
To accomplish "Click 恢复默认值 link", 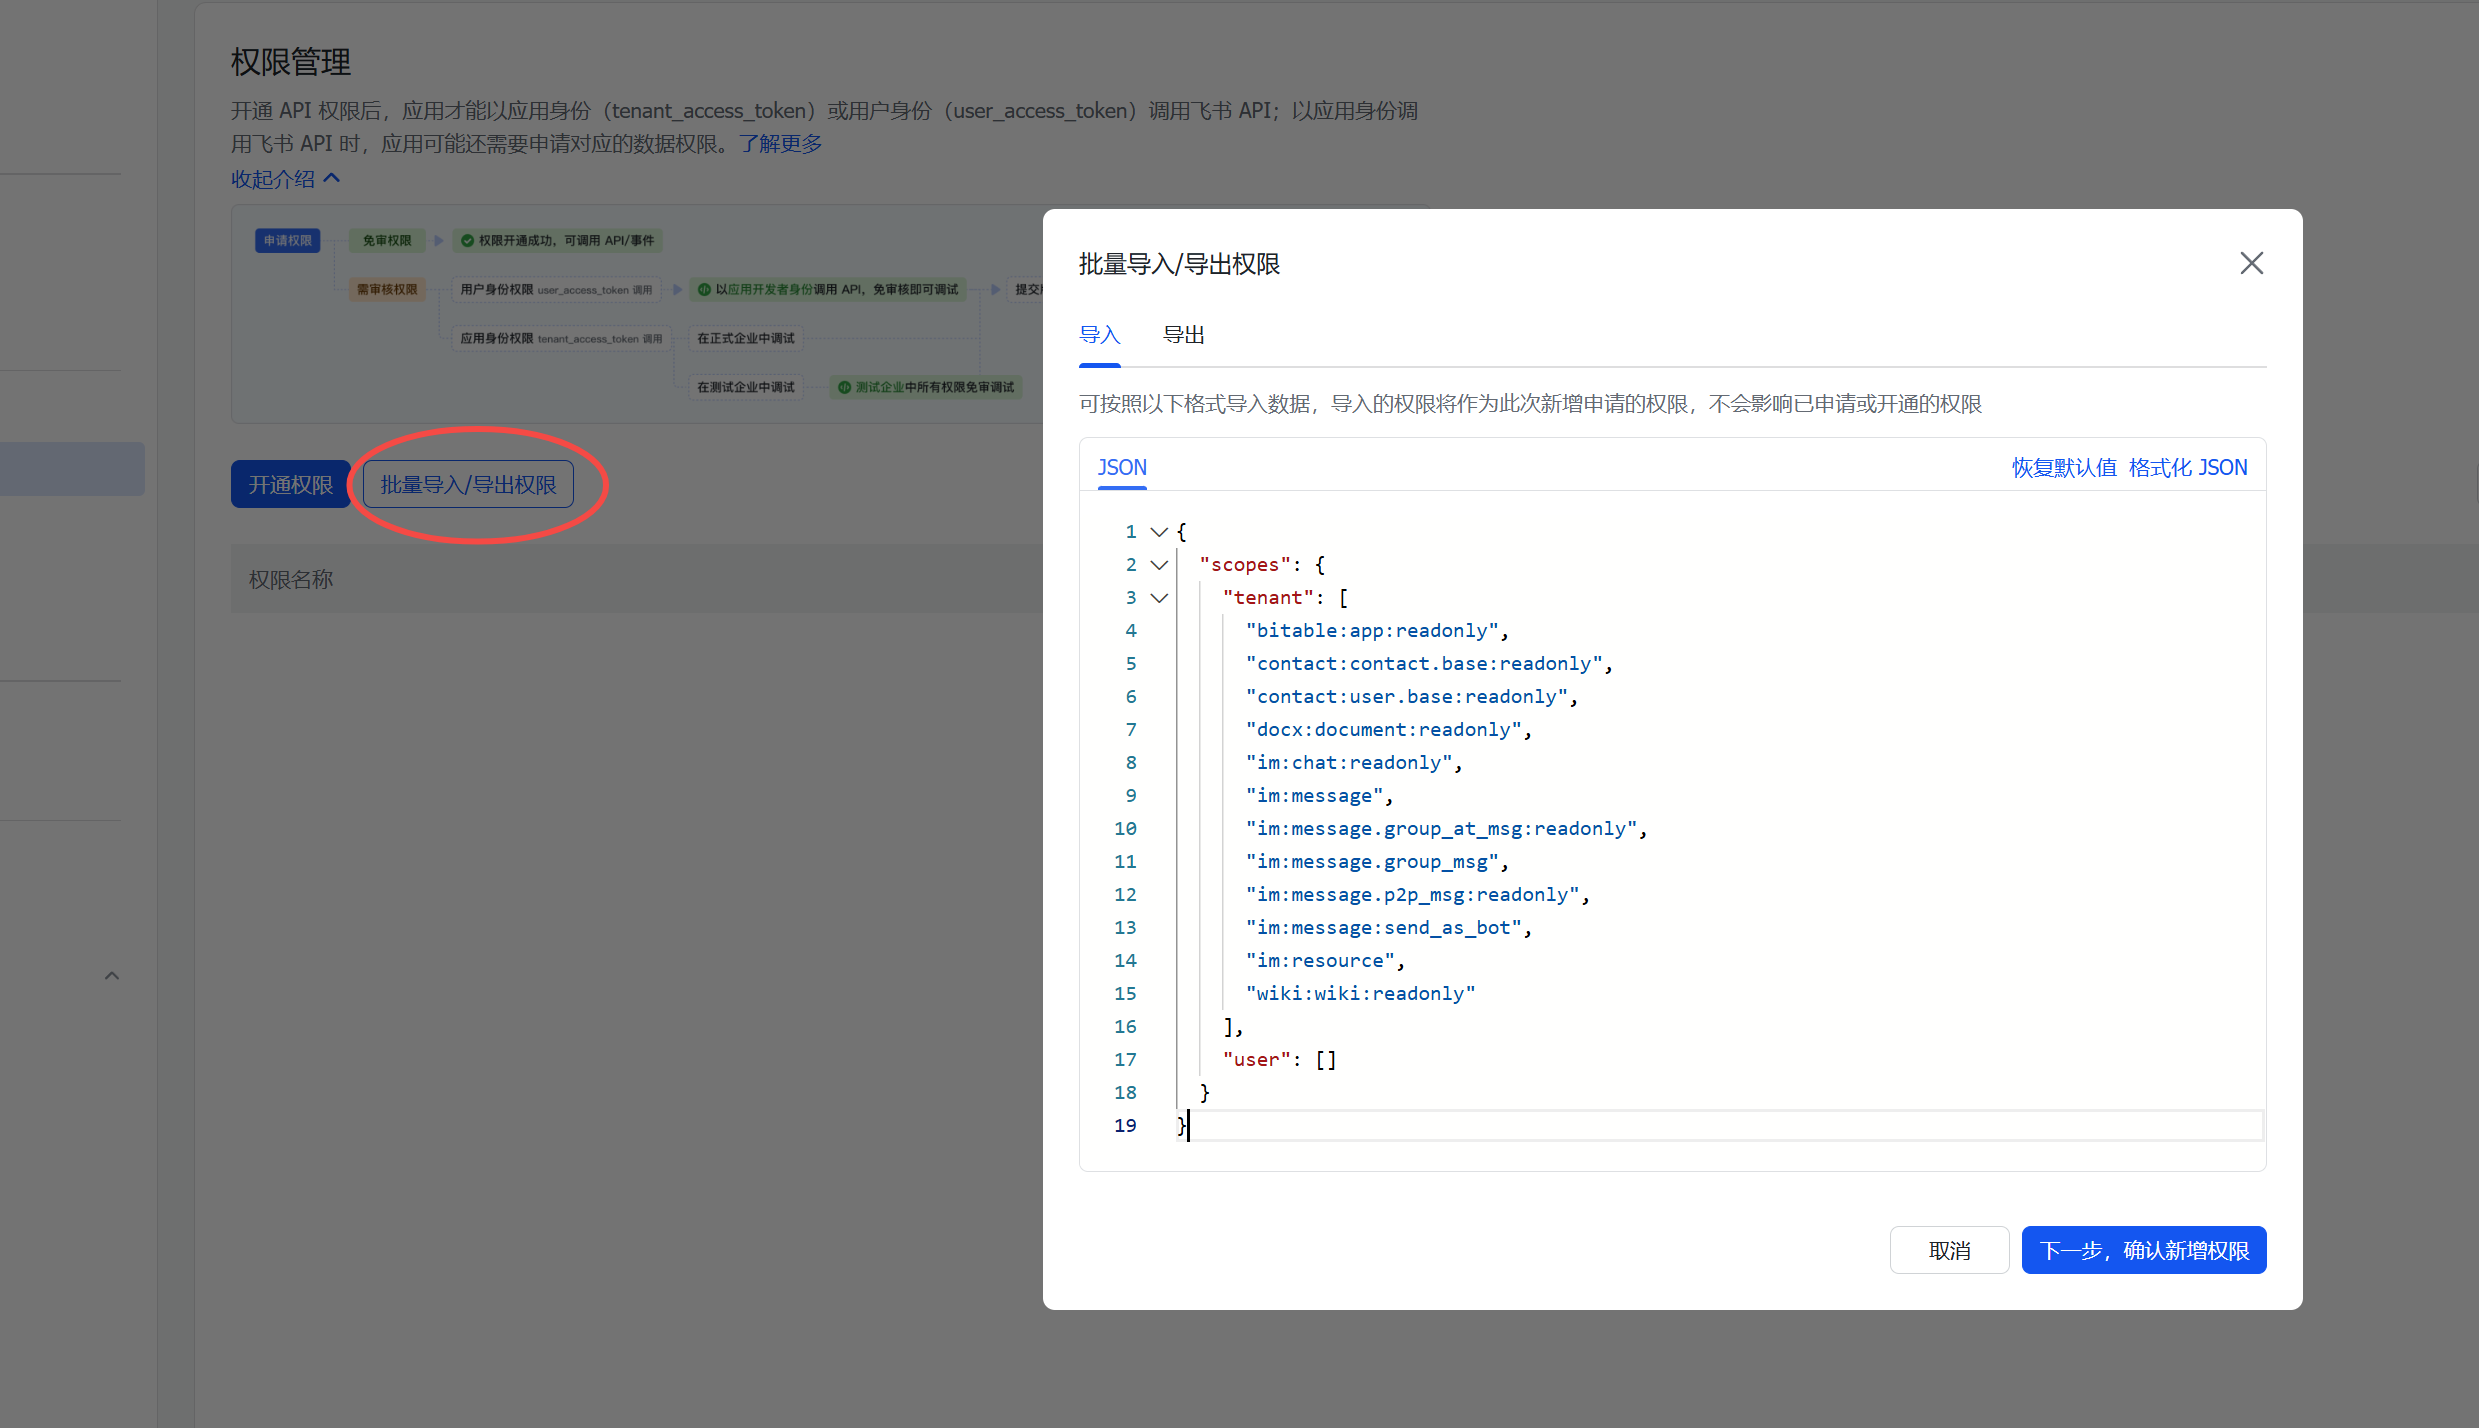I will click(2063, 467).
